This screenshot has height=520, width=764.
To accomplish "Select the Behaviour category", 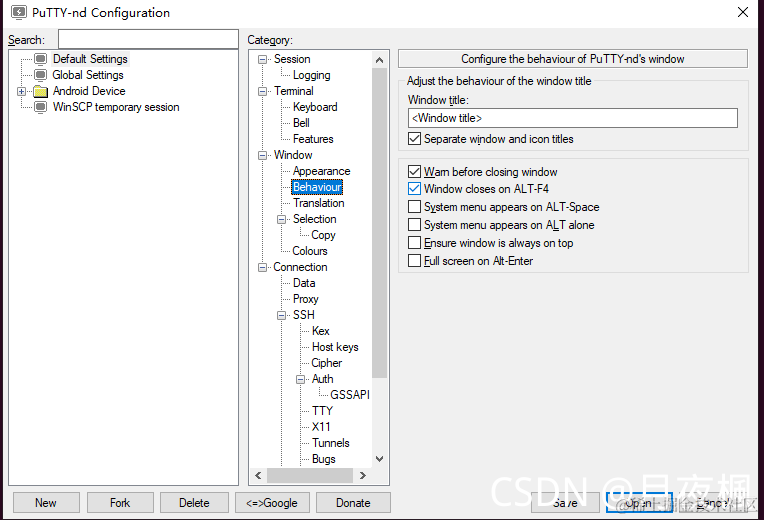I will tap(317, 187).
